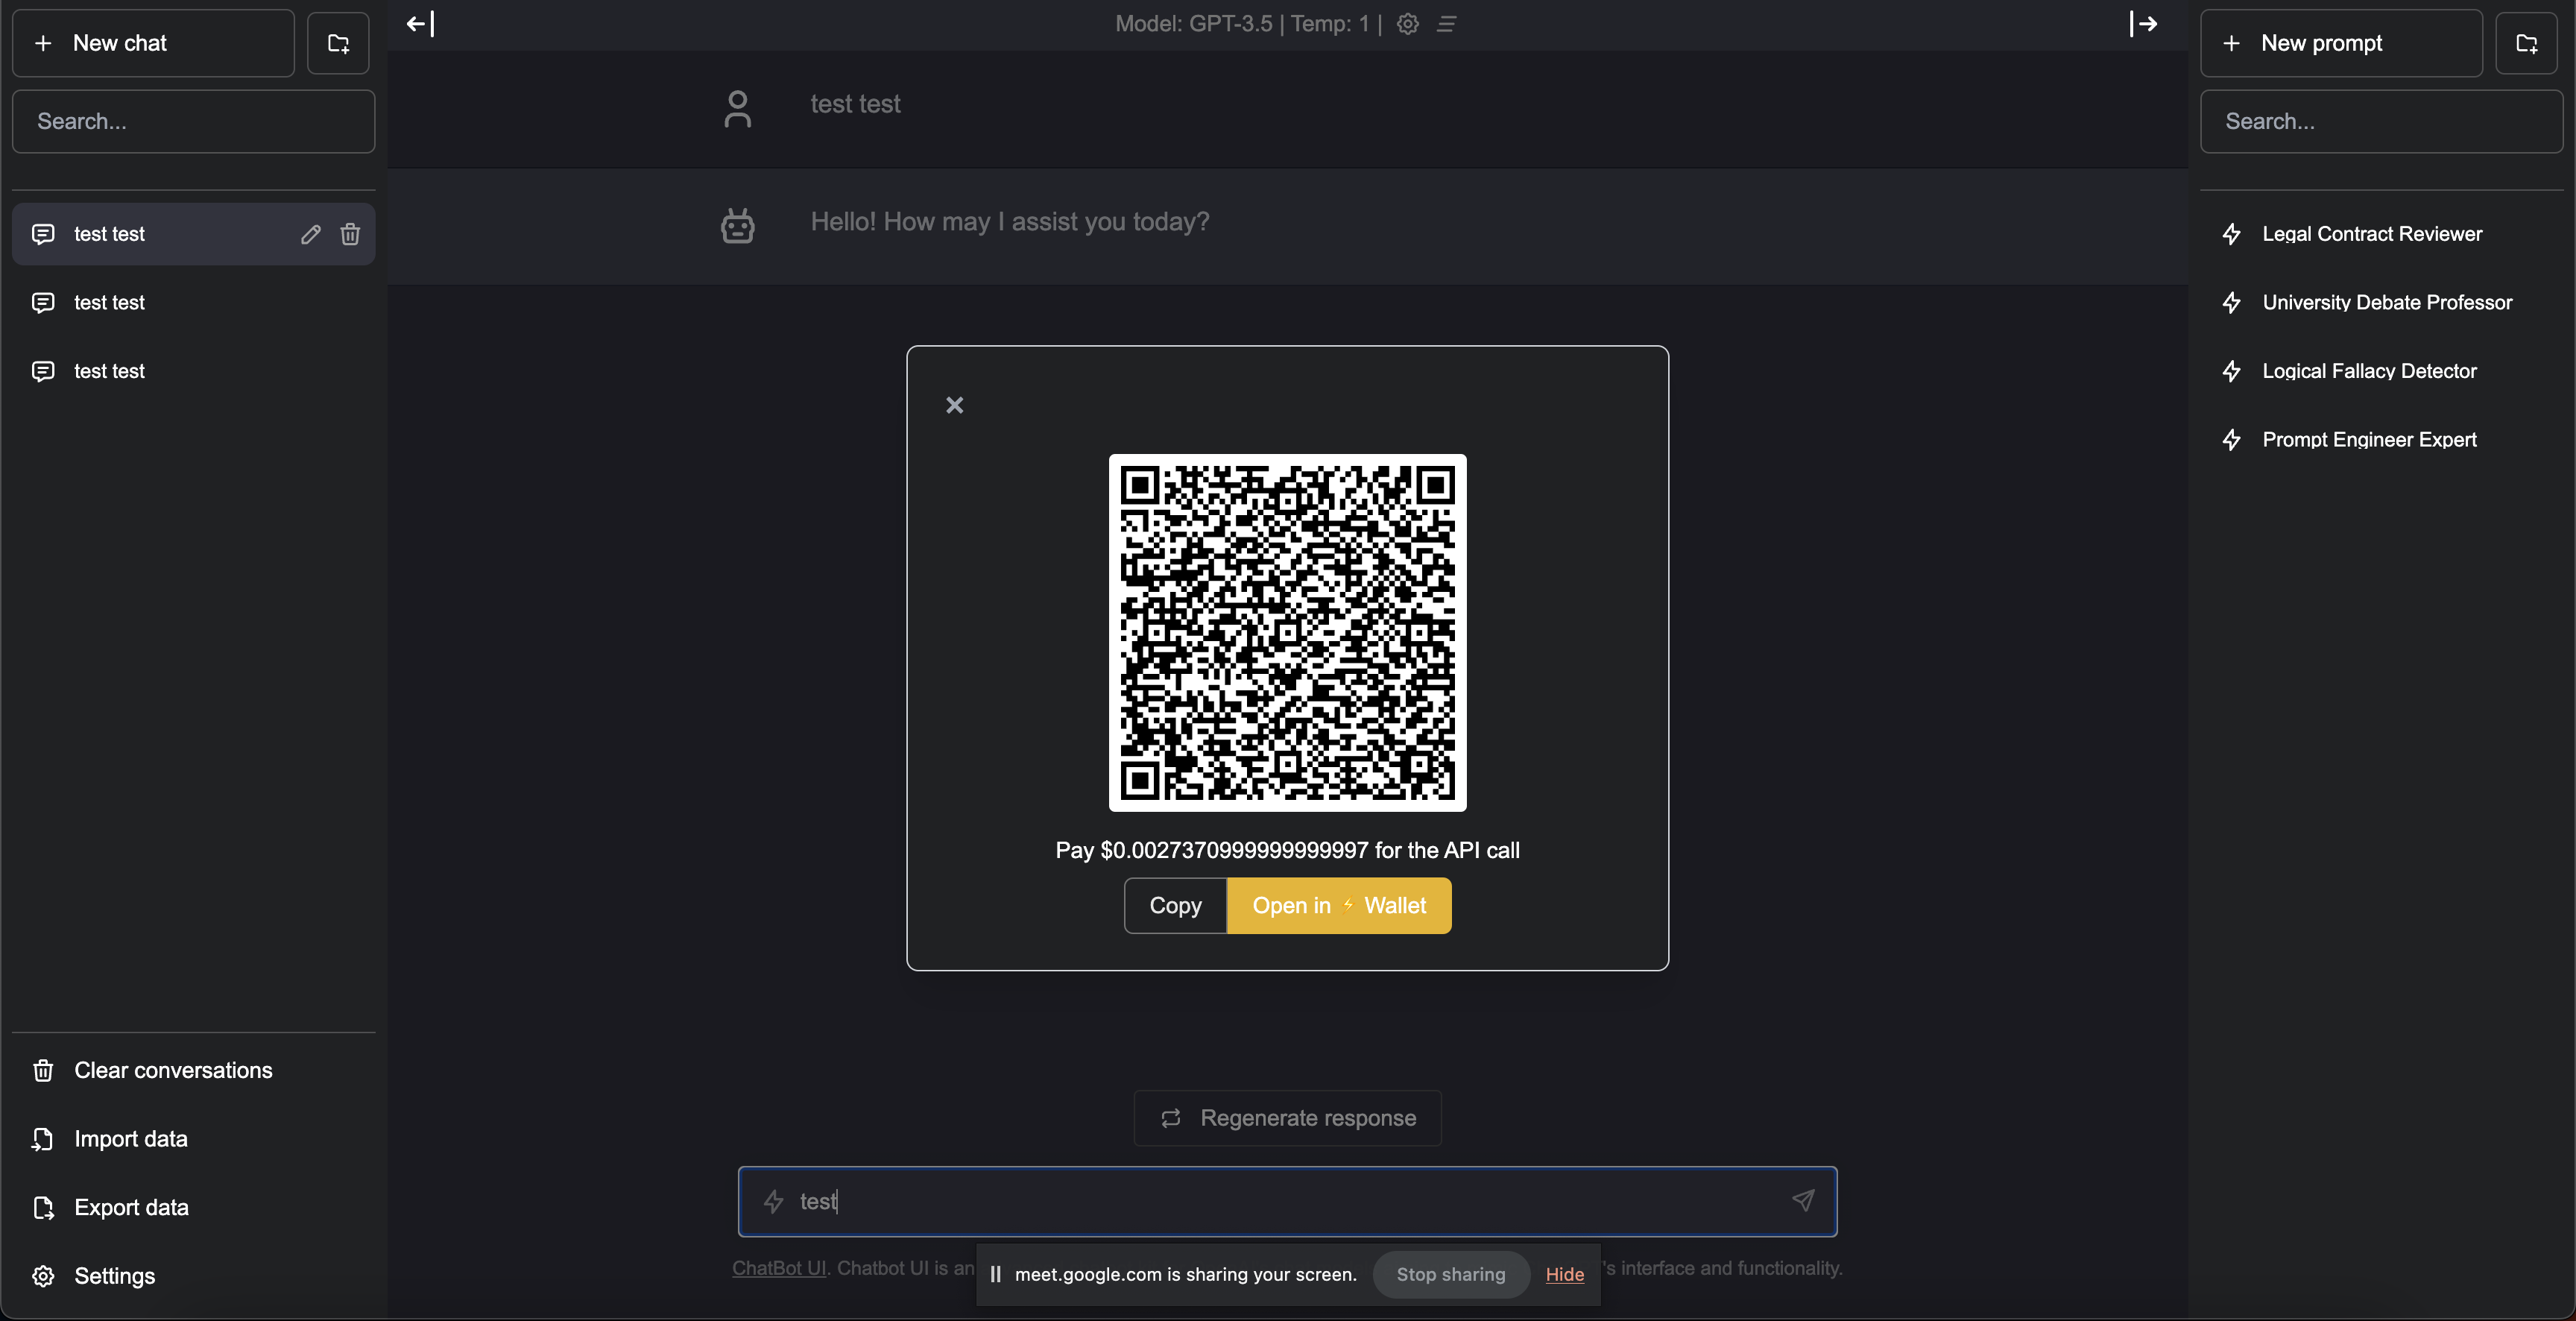
Task: Collapse the right prompt sidebar
Action: click(2143, 24)
